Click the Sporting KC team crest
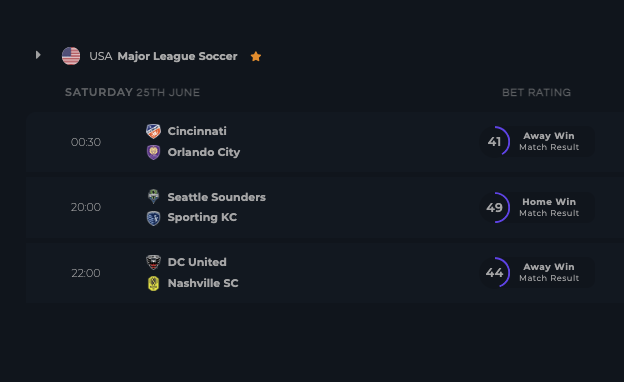The image size is (624, 382). pos(153,218)
